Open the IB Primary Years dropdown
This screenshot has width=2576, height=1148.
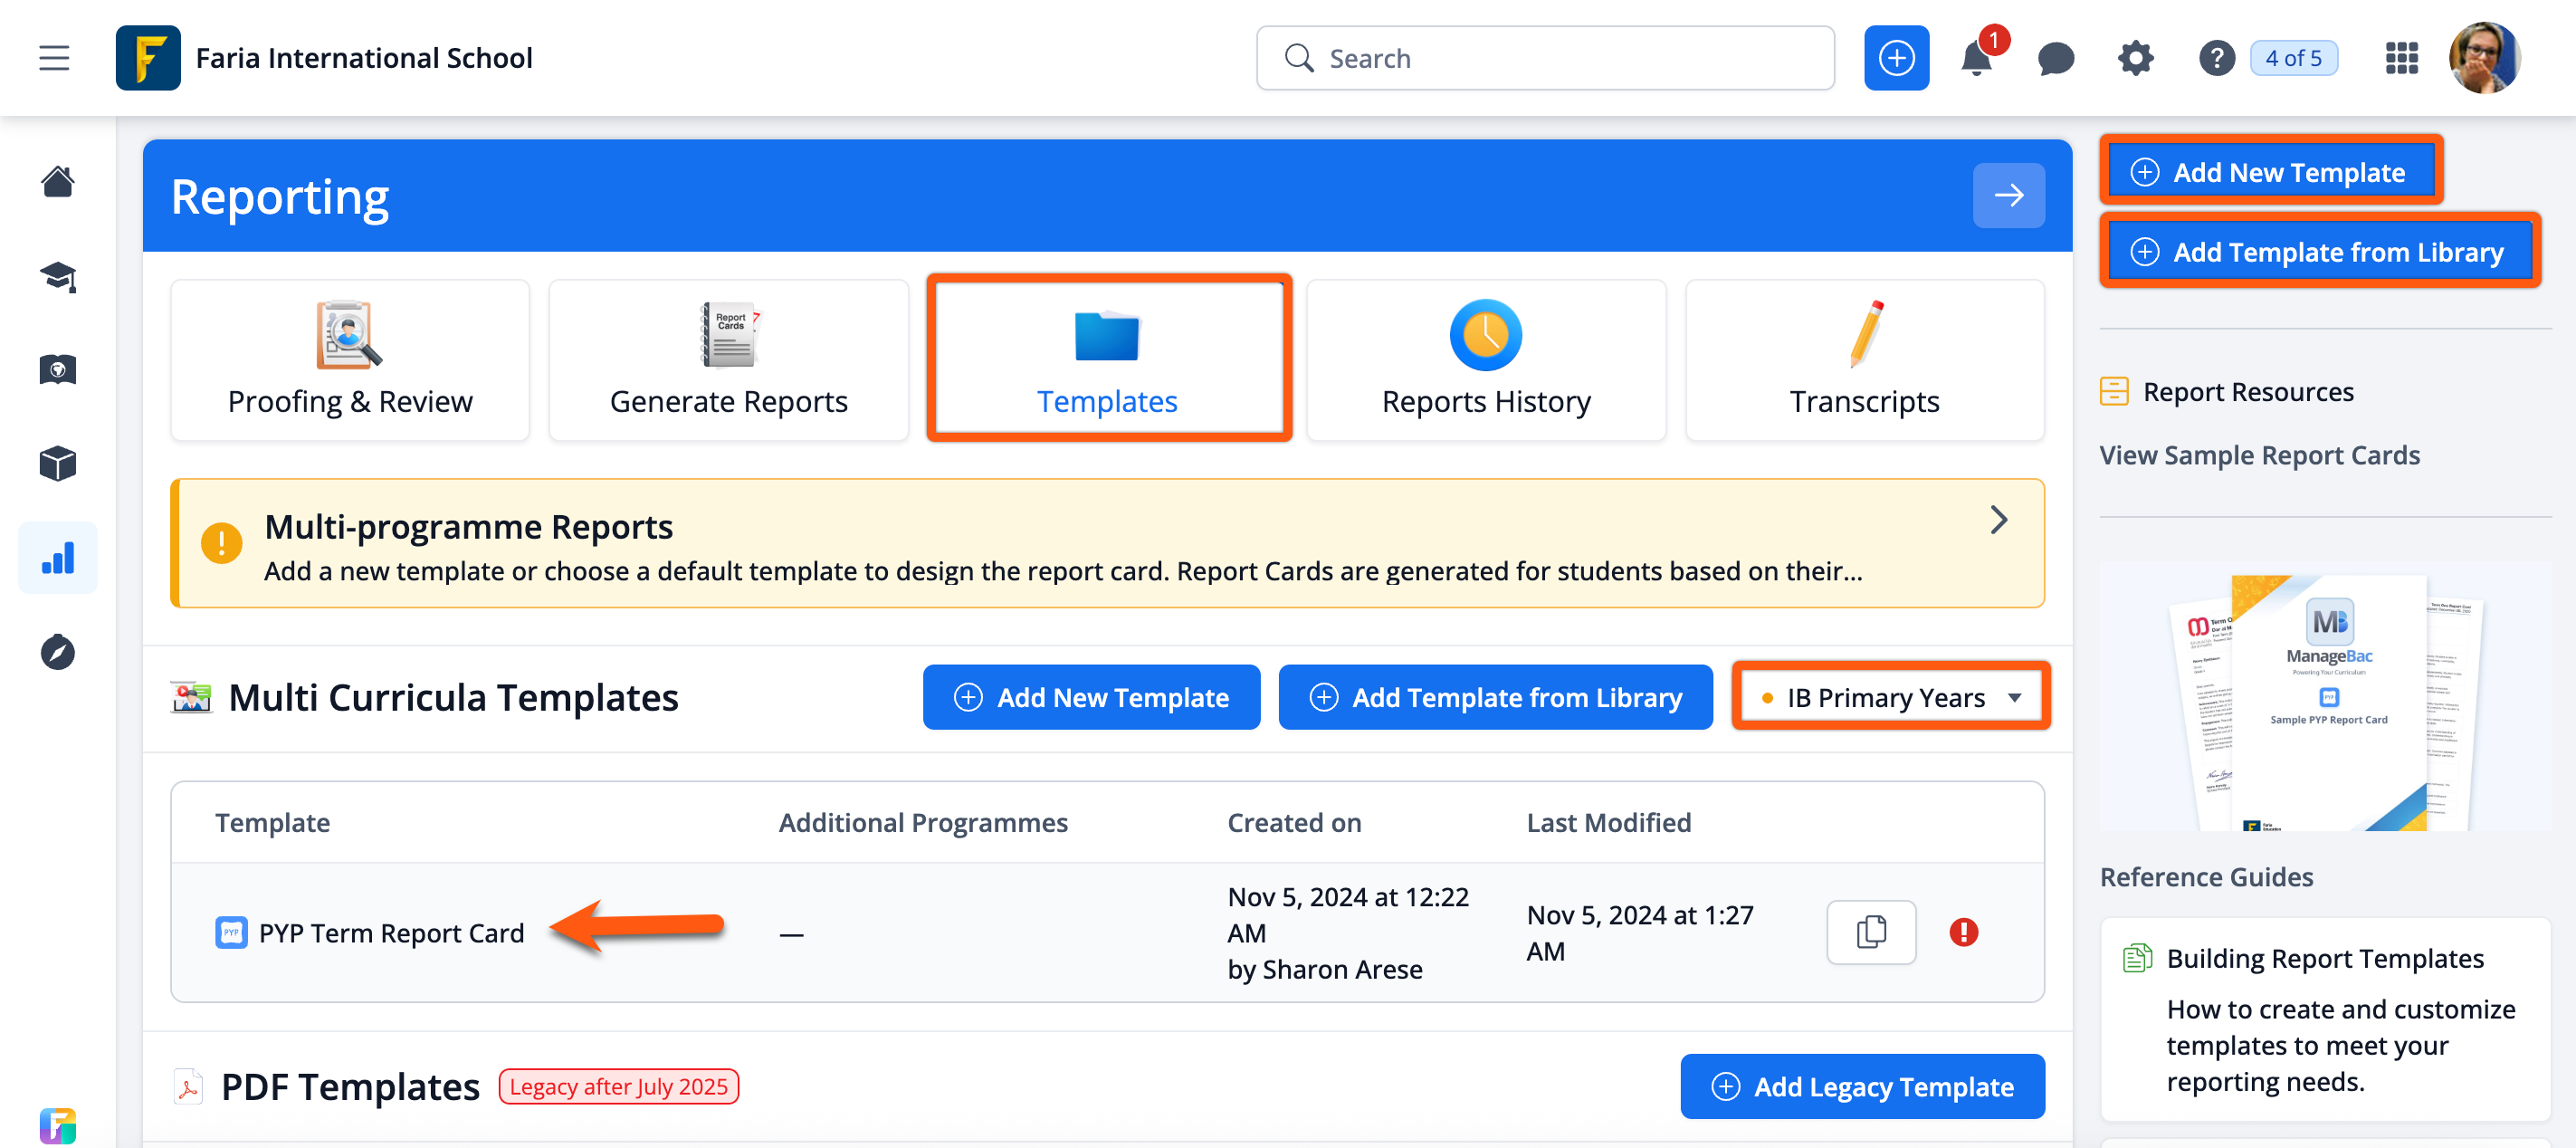tap(1890, 697)
